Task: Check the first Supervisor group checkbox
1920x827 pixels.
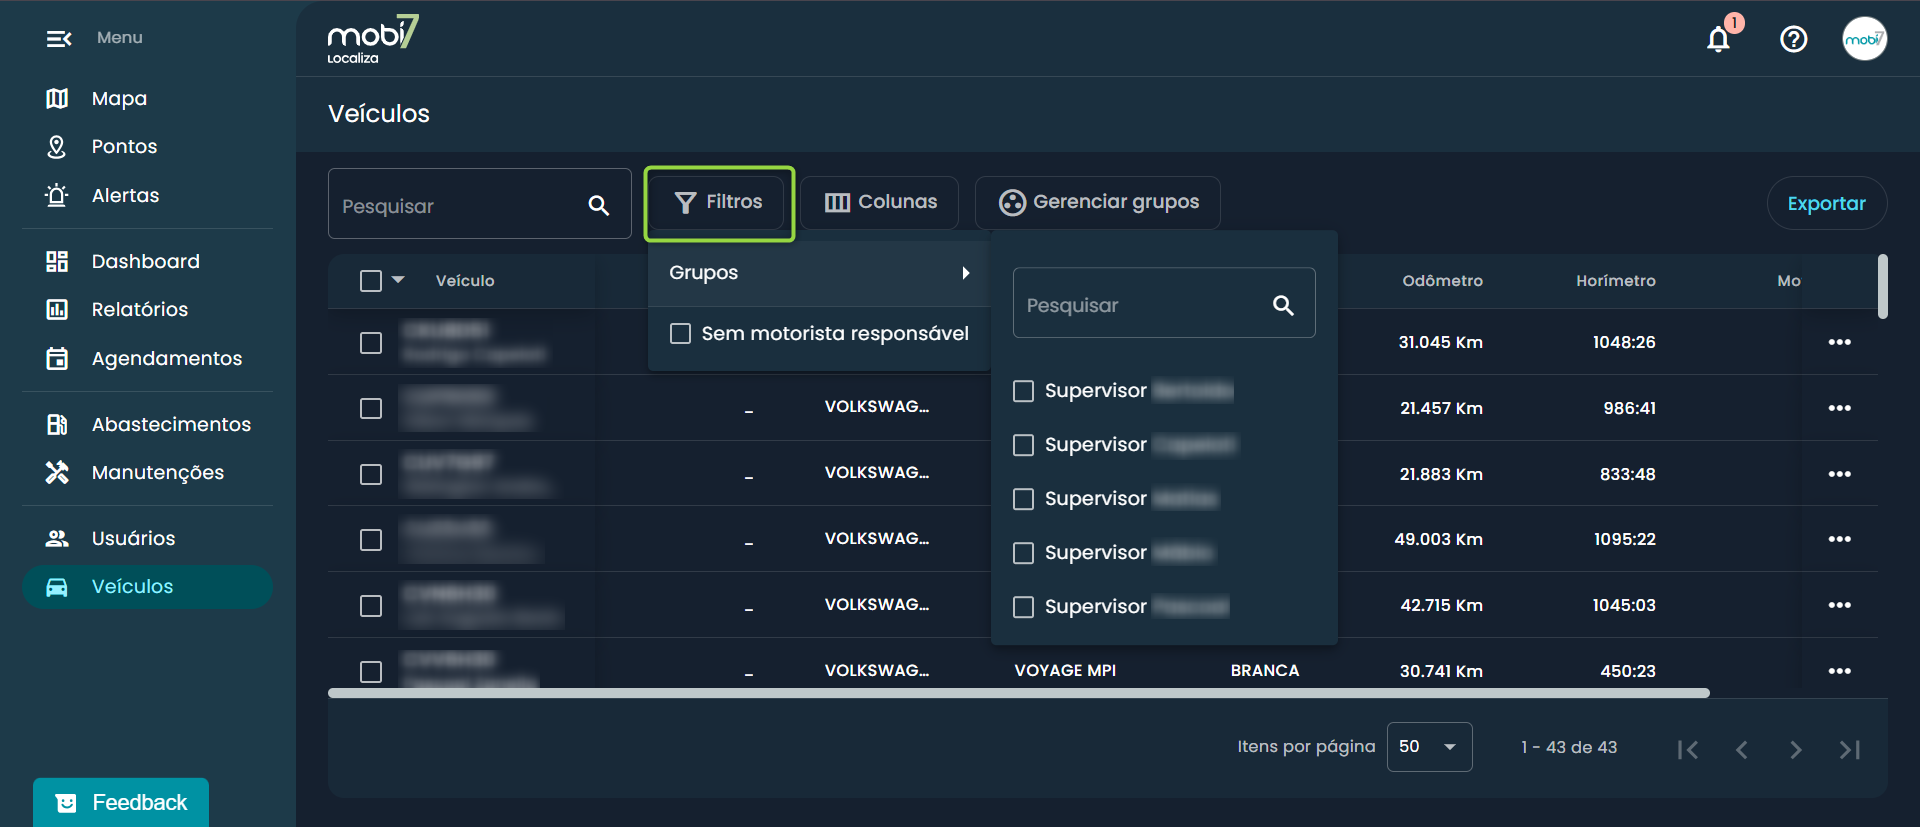Action: 1023,391
